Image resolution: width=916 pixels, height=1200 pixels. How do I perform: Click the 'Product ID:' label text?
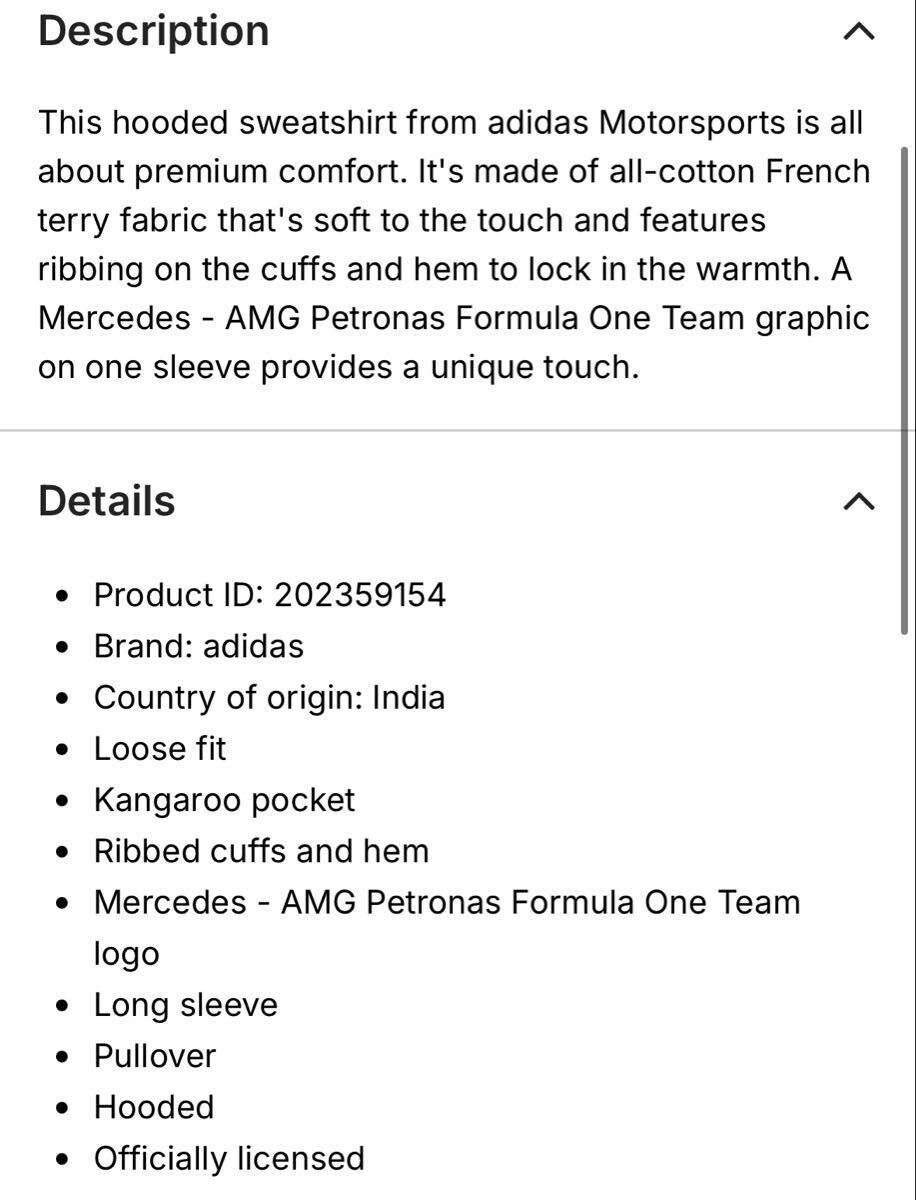point(178,595)
